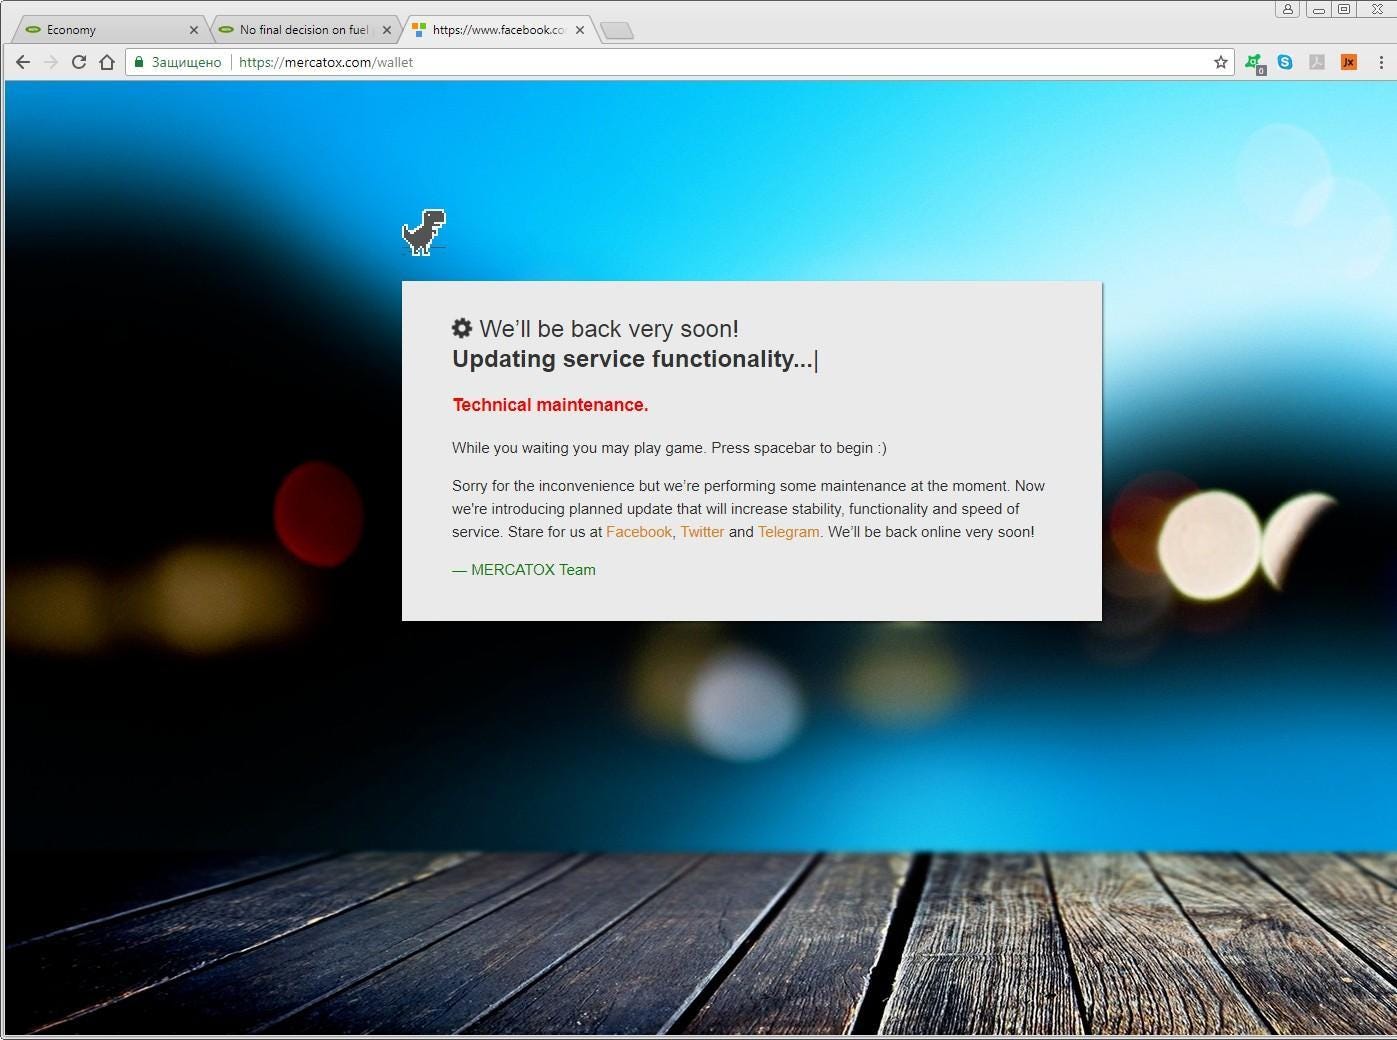The width and height of the screenshot is (1397, 1040).
Task: Open the orange Jx extension
Action: click(x=1349, y=62)
